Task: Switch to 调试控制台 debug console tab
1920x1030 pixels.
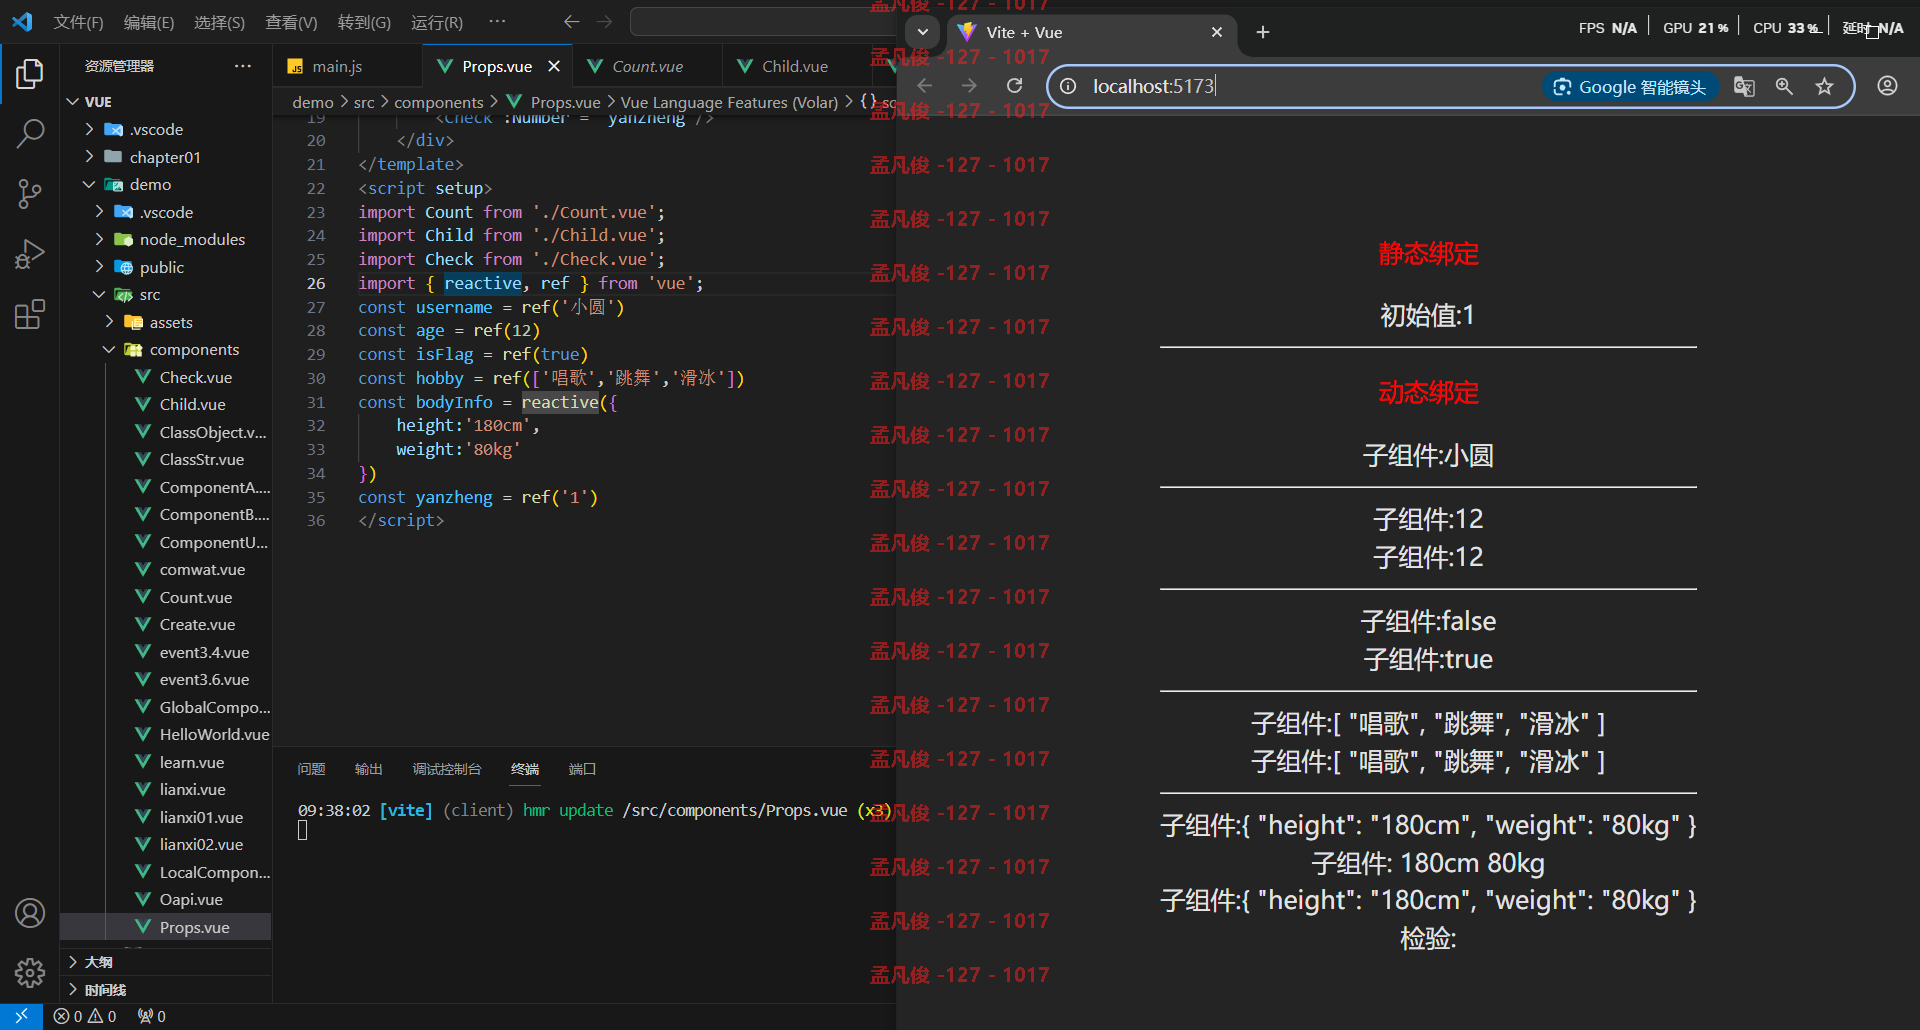Action: point(447,769)
